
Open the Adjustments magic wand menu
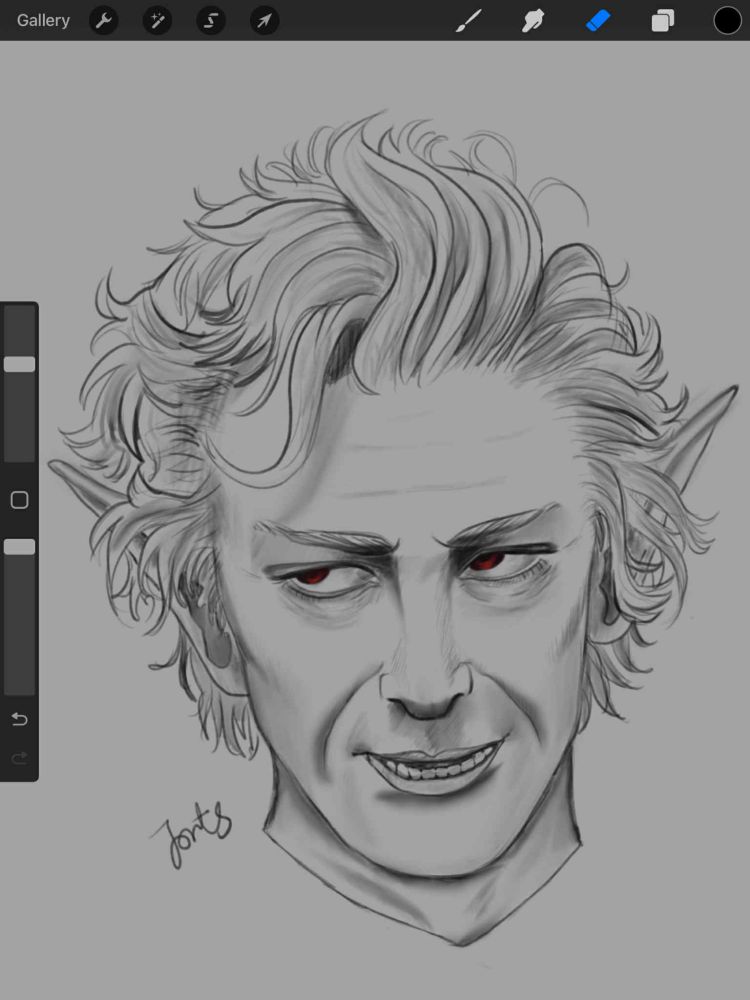pyautogui.click(x=157, y=21)
